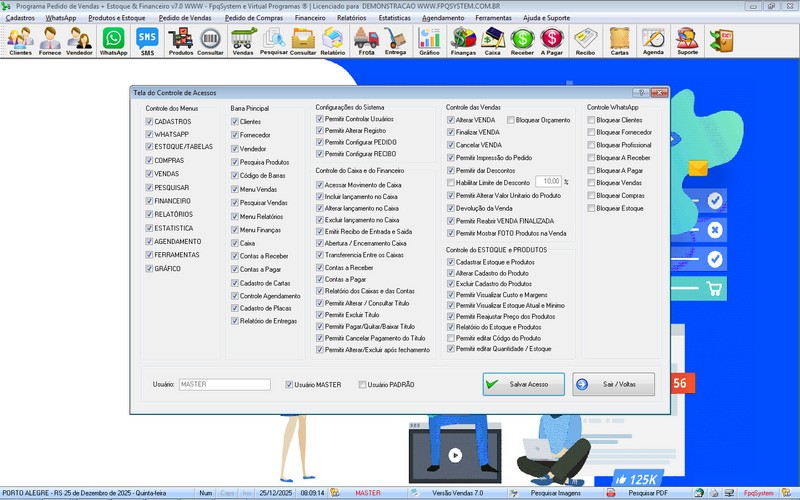Open the Cadastros menu

tap(20, 18)
